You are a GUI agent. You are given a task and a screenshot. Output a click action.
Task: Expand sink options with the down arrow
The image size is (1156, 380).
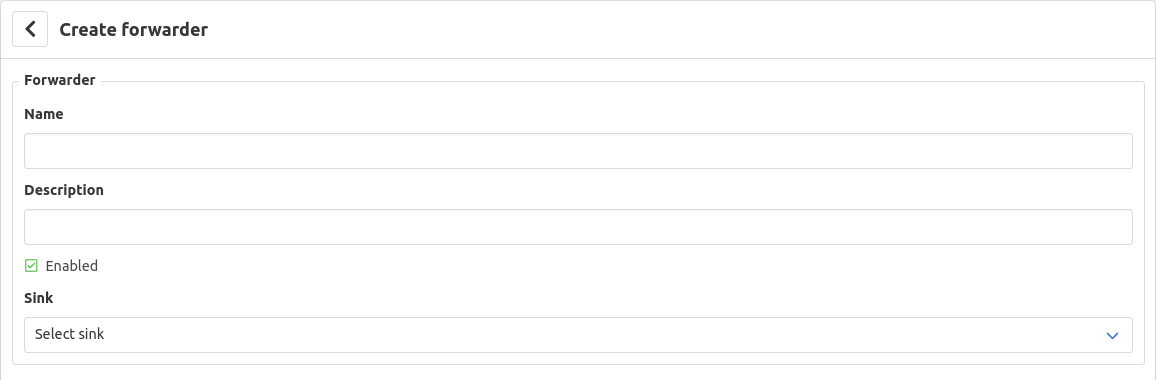click(x=1113, y=336)
